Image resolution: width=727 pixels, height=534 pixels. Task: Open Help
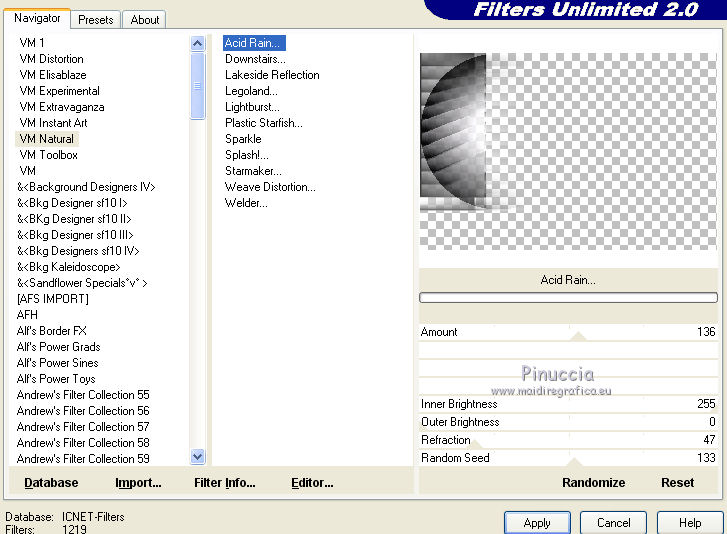click(690, 523)
